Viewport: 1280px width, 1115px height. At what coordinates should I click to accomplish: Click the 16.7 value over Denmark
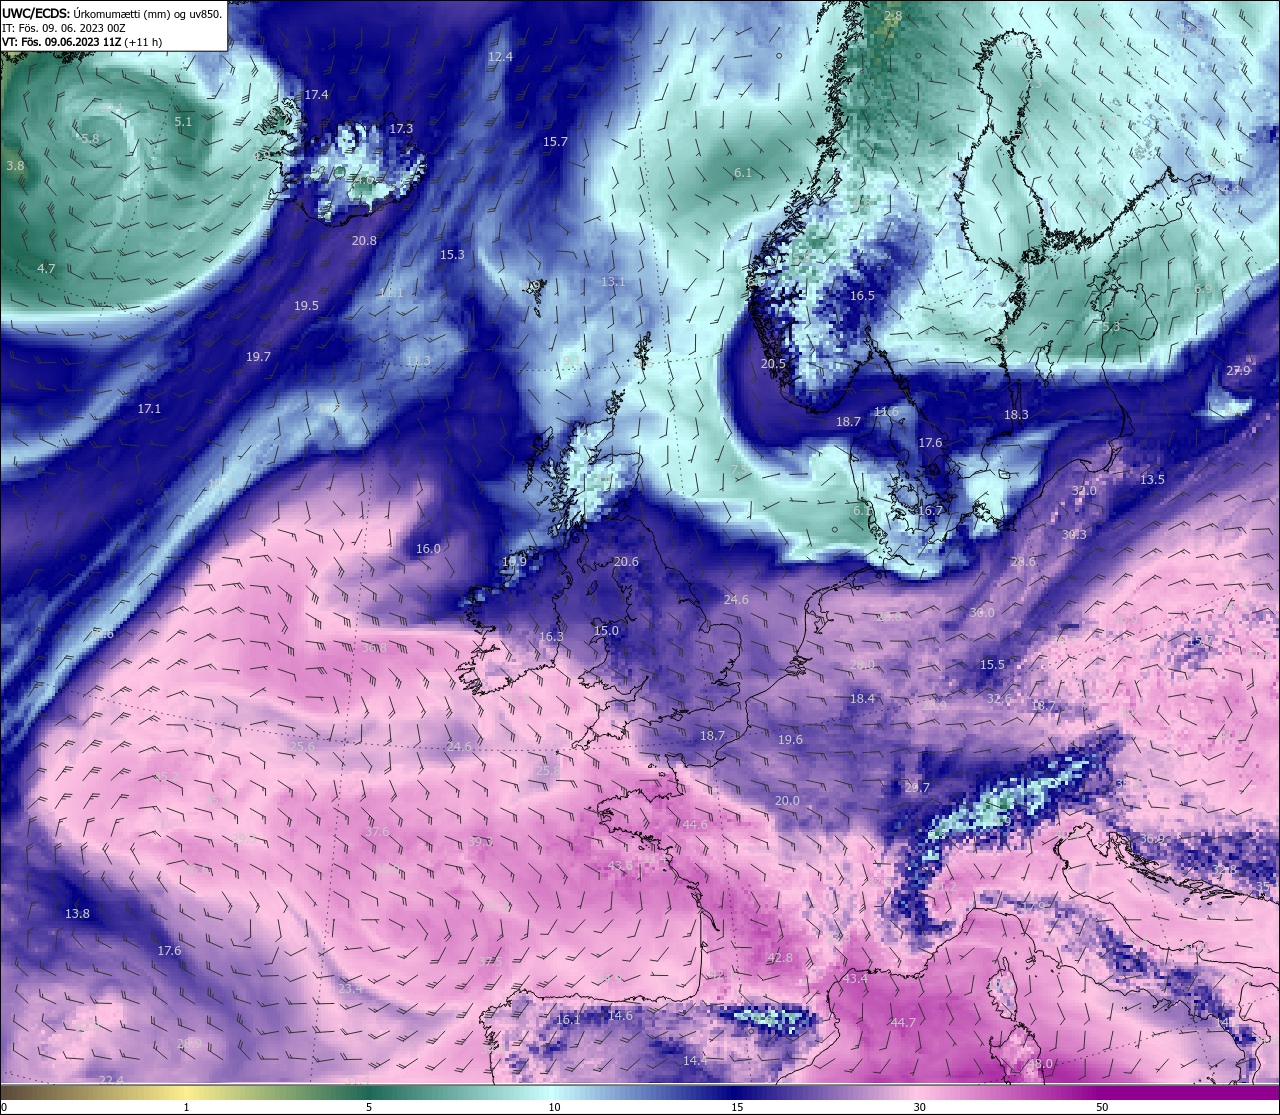(x=930, y=511)
